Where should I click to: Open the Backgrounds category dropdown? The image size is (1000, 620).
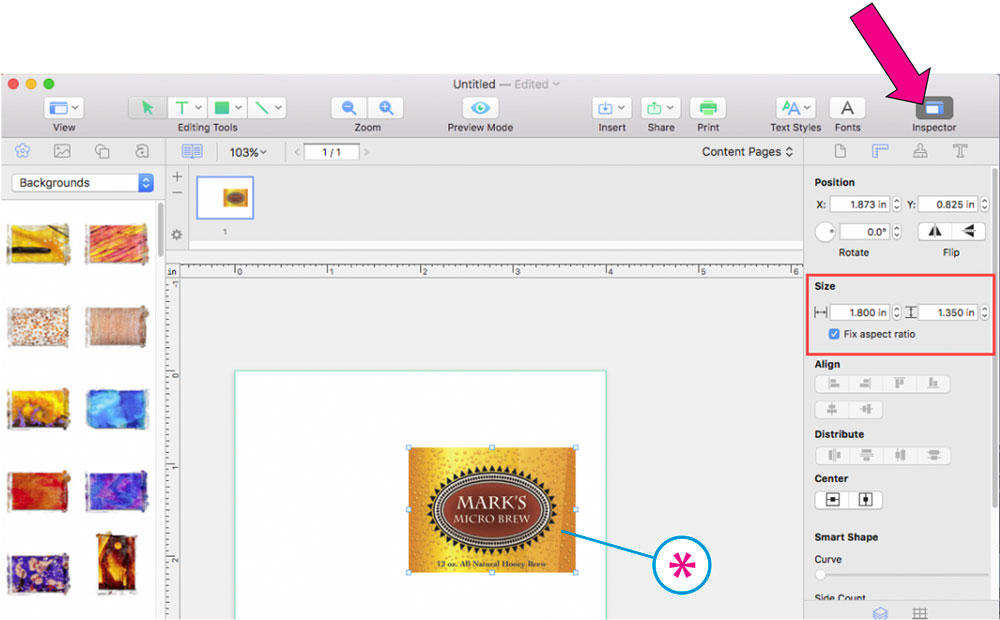[x=83, y=182]
